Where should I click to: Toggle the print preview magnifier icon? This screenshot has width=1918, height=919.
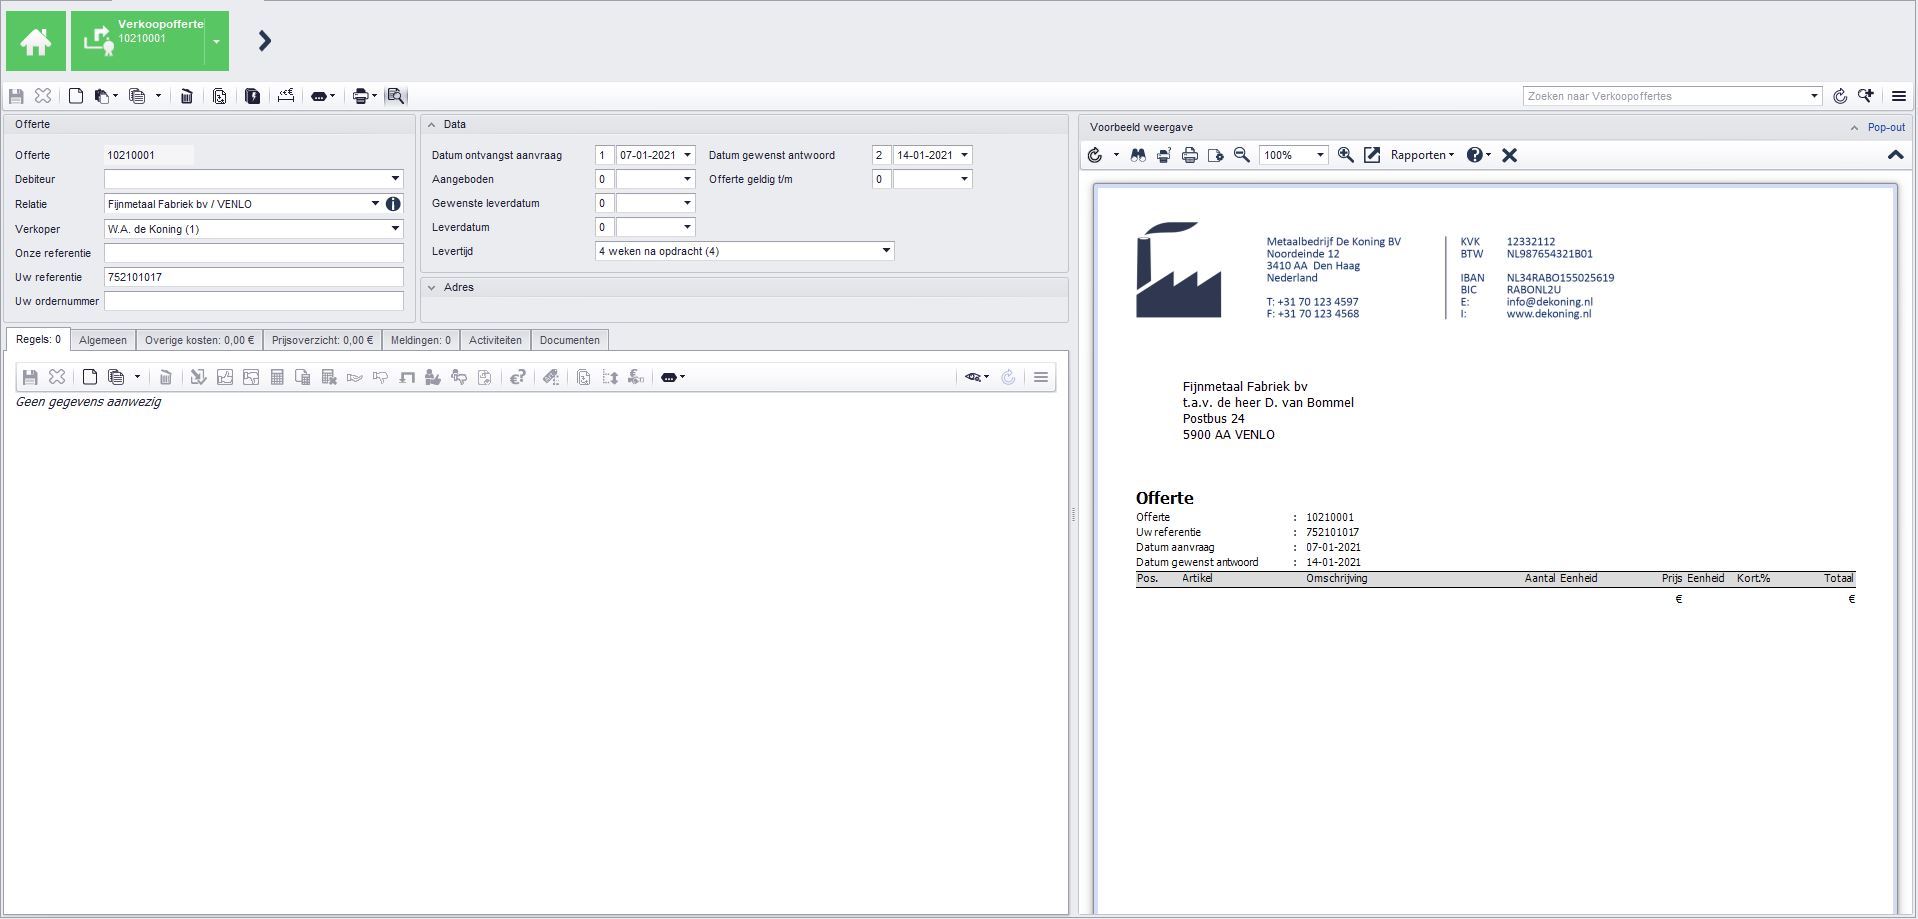tap(396, 96)
